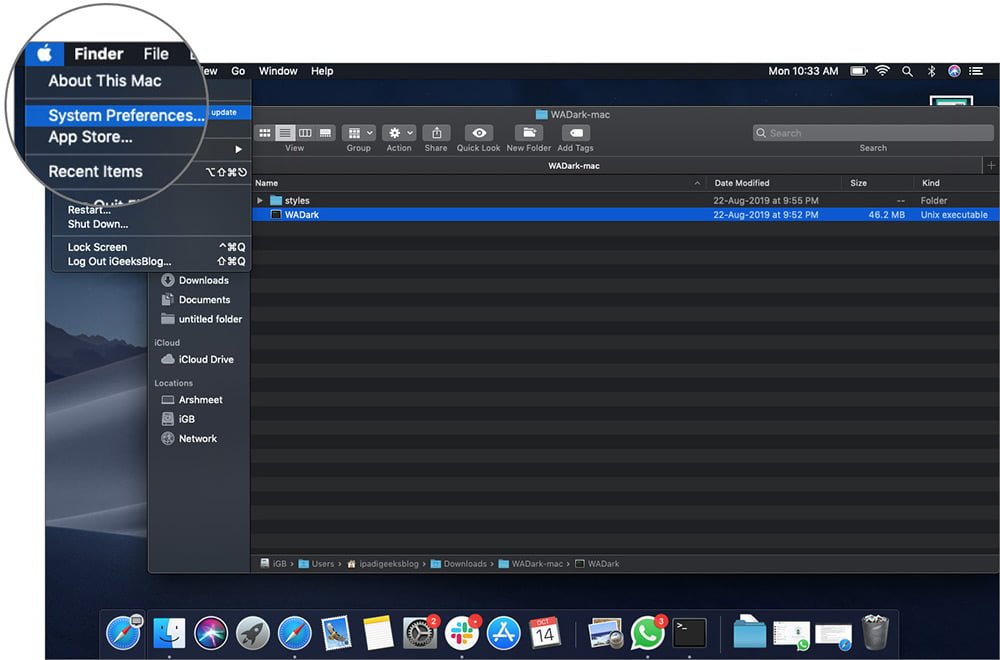Select the styles folder row
The width and height of the screenshot is (1000, 660).
click(x=625, y=200)
